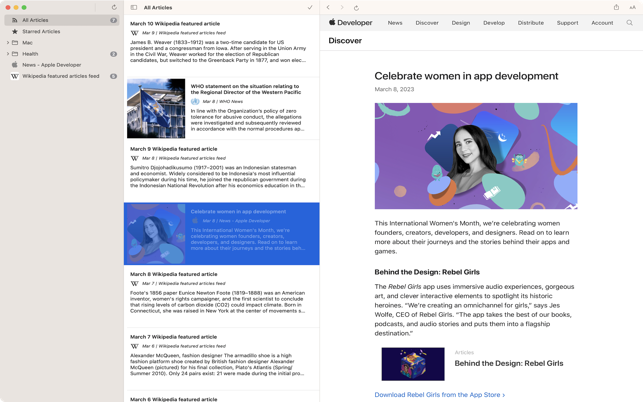Click Wikipedia icon on March 8 article
Viewport: 643px width, 402px height.
click(x=134, y=283)
